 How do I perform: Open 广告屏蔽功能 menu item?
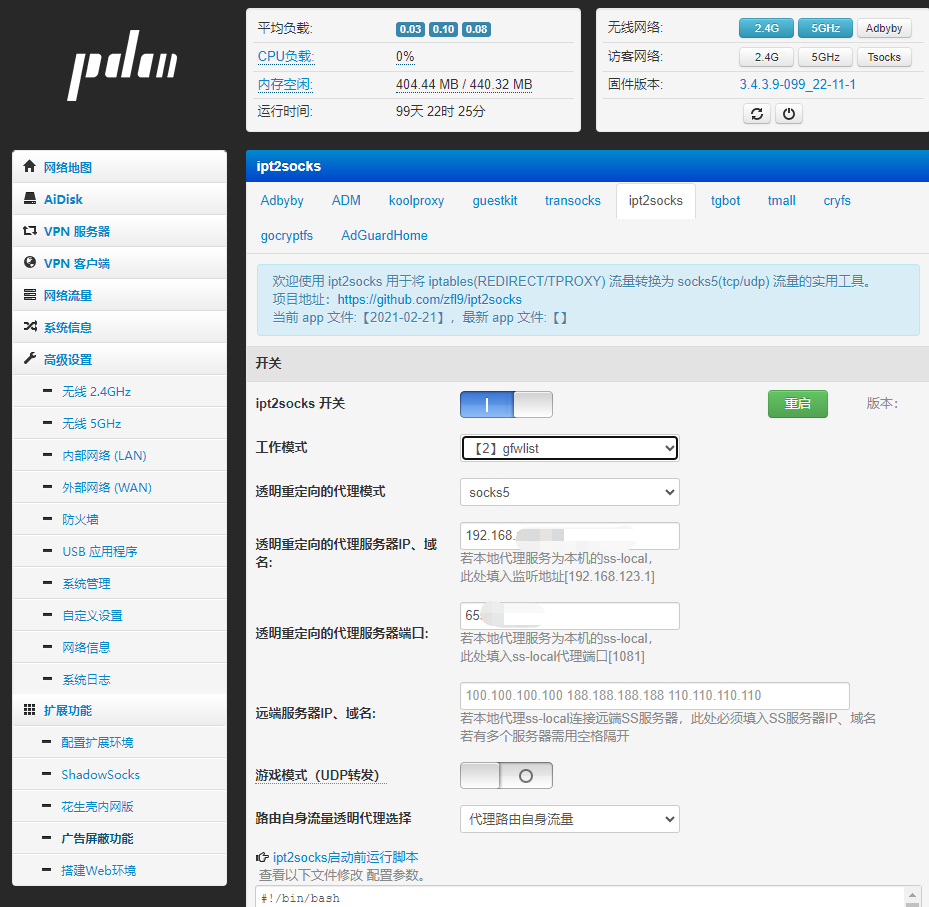(x=97, y=838)
